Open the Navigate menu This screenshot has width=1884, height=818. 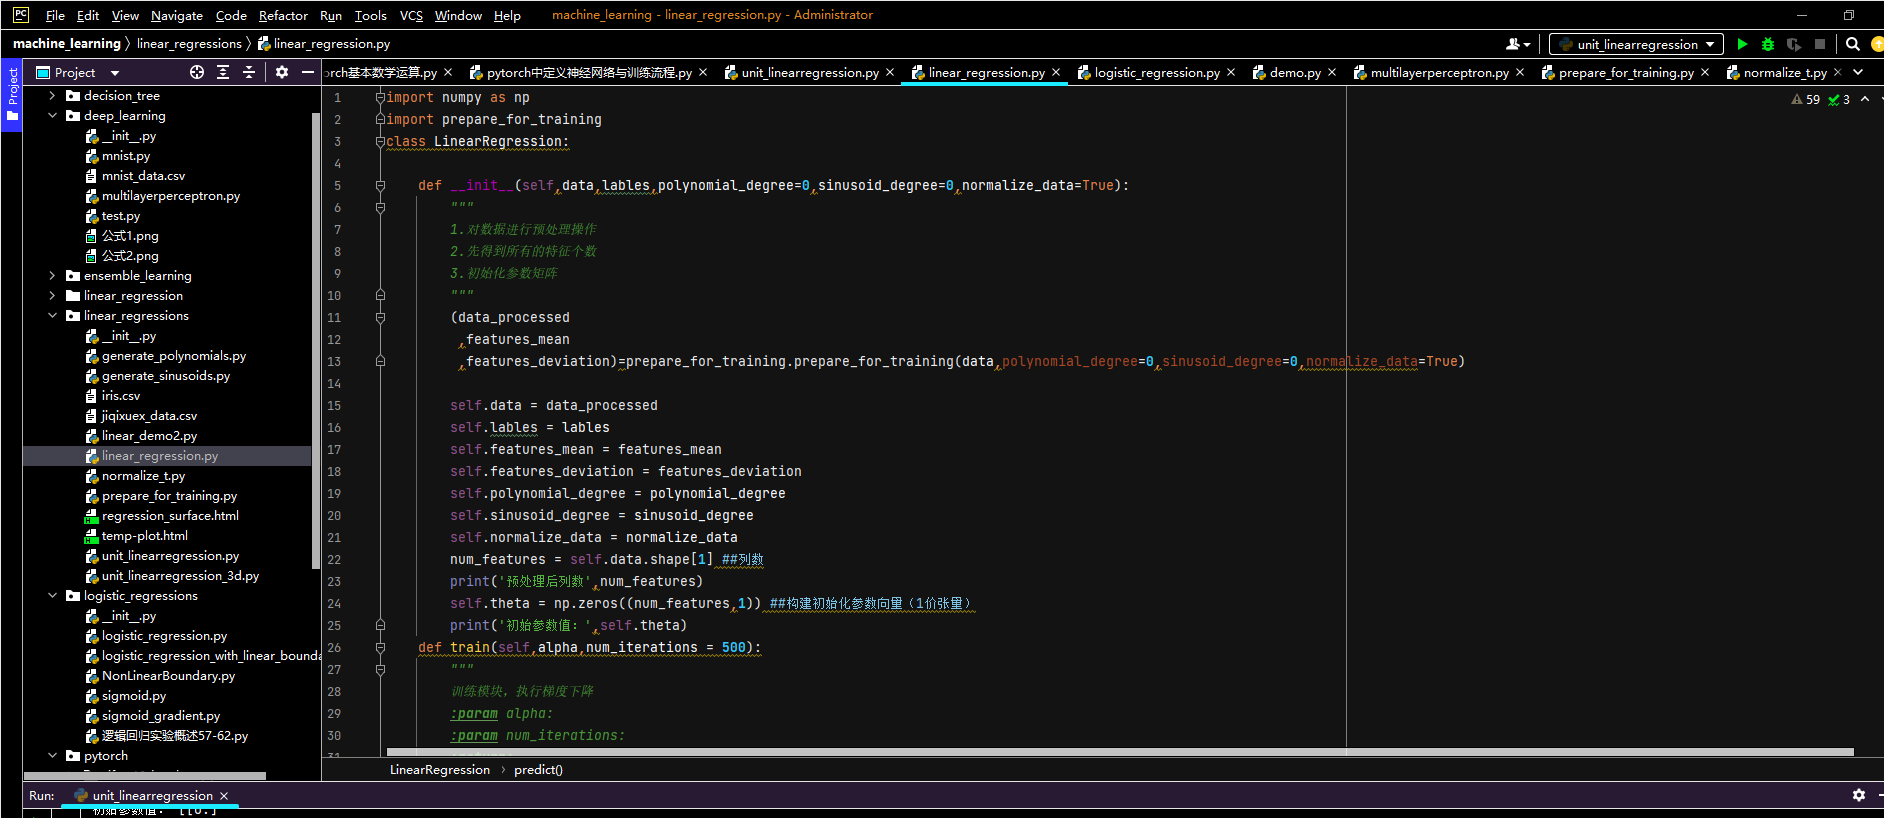[177, 15]
